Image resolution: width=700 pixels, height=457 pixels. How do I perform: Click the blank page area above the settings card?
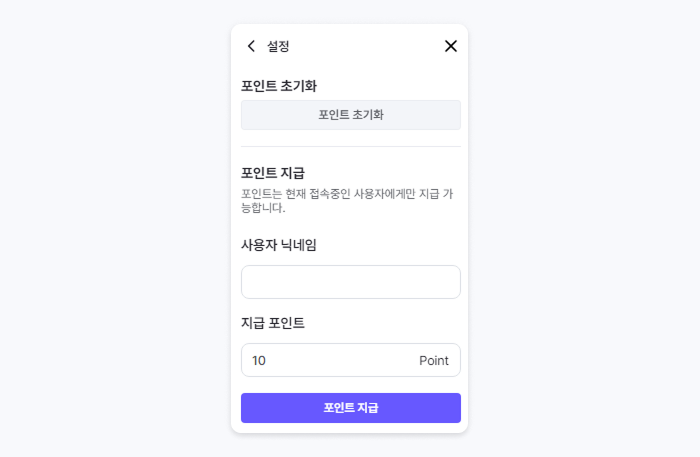coord(350,11)
